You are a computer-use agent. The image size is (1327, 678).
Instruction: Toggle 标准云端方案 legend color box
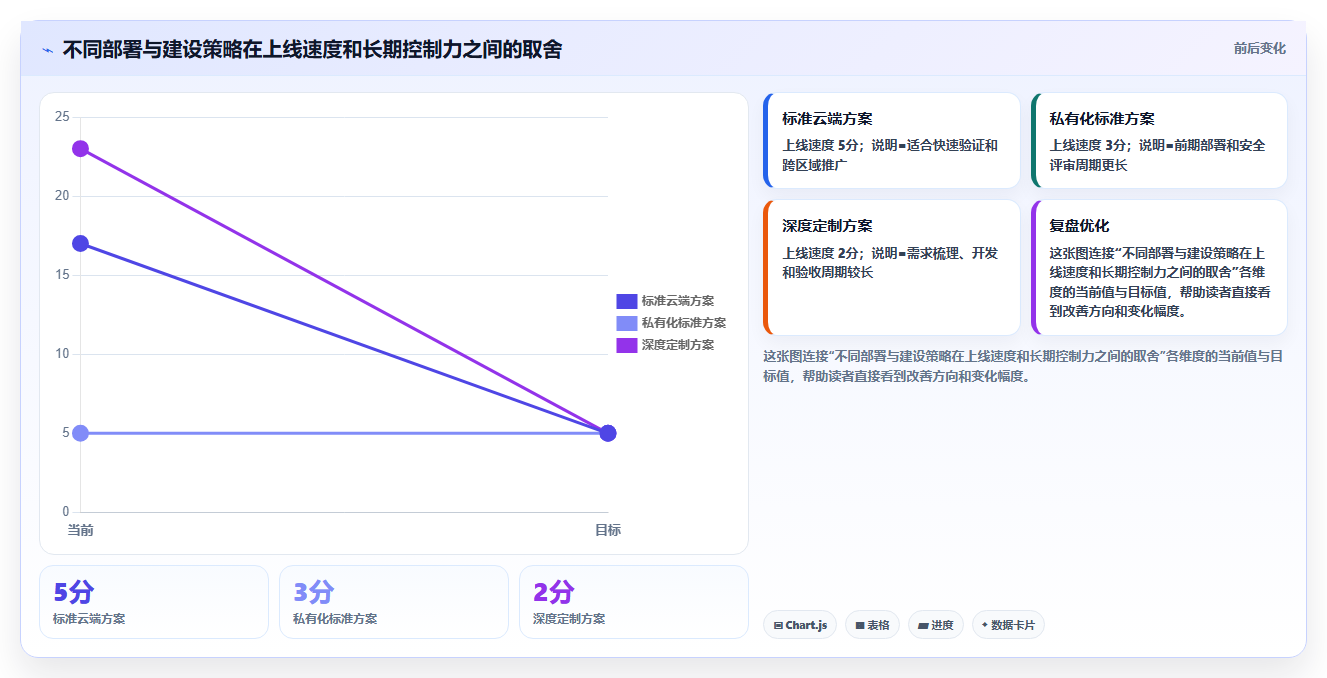(626, 301)
